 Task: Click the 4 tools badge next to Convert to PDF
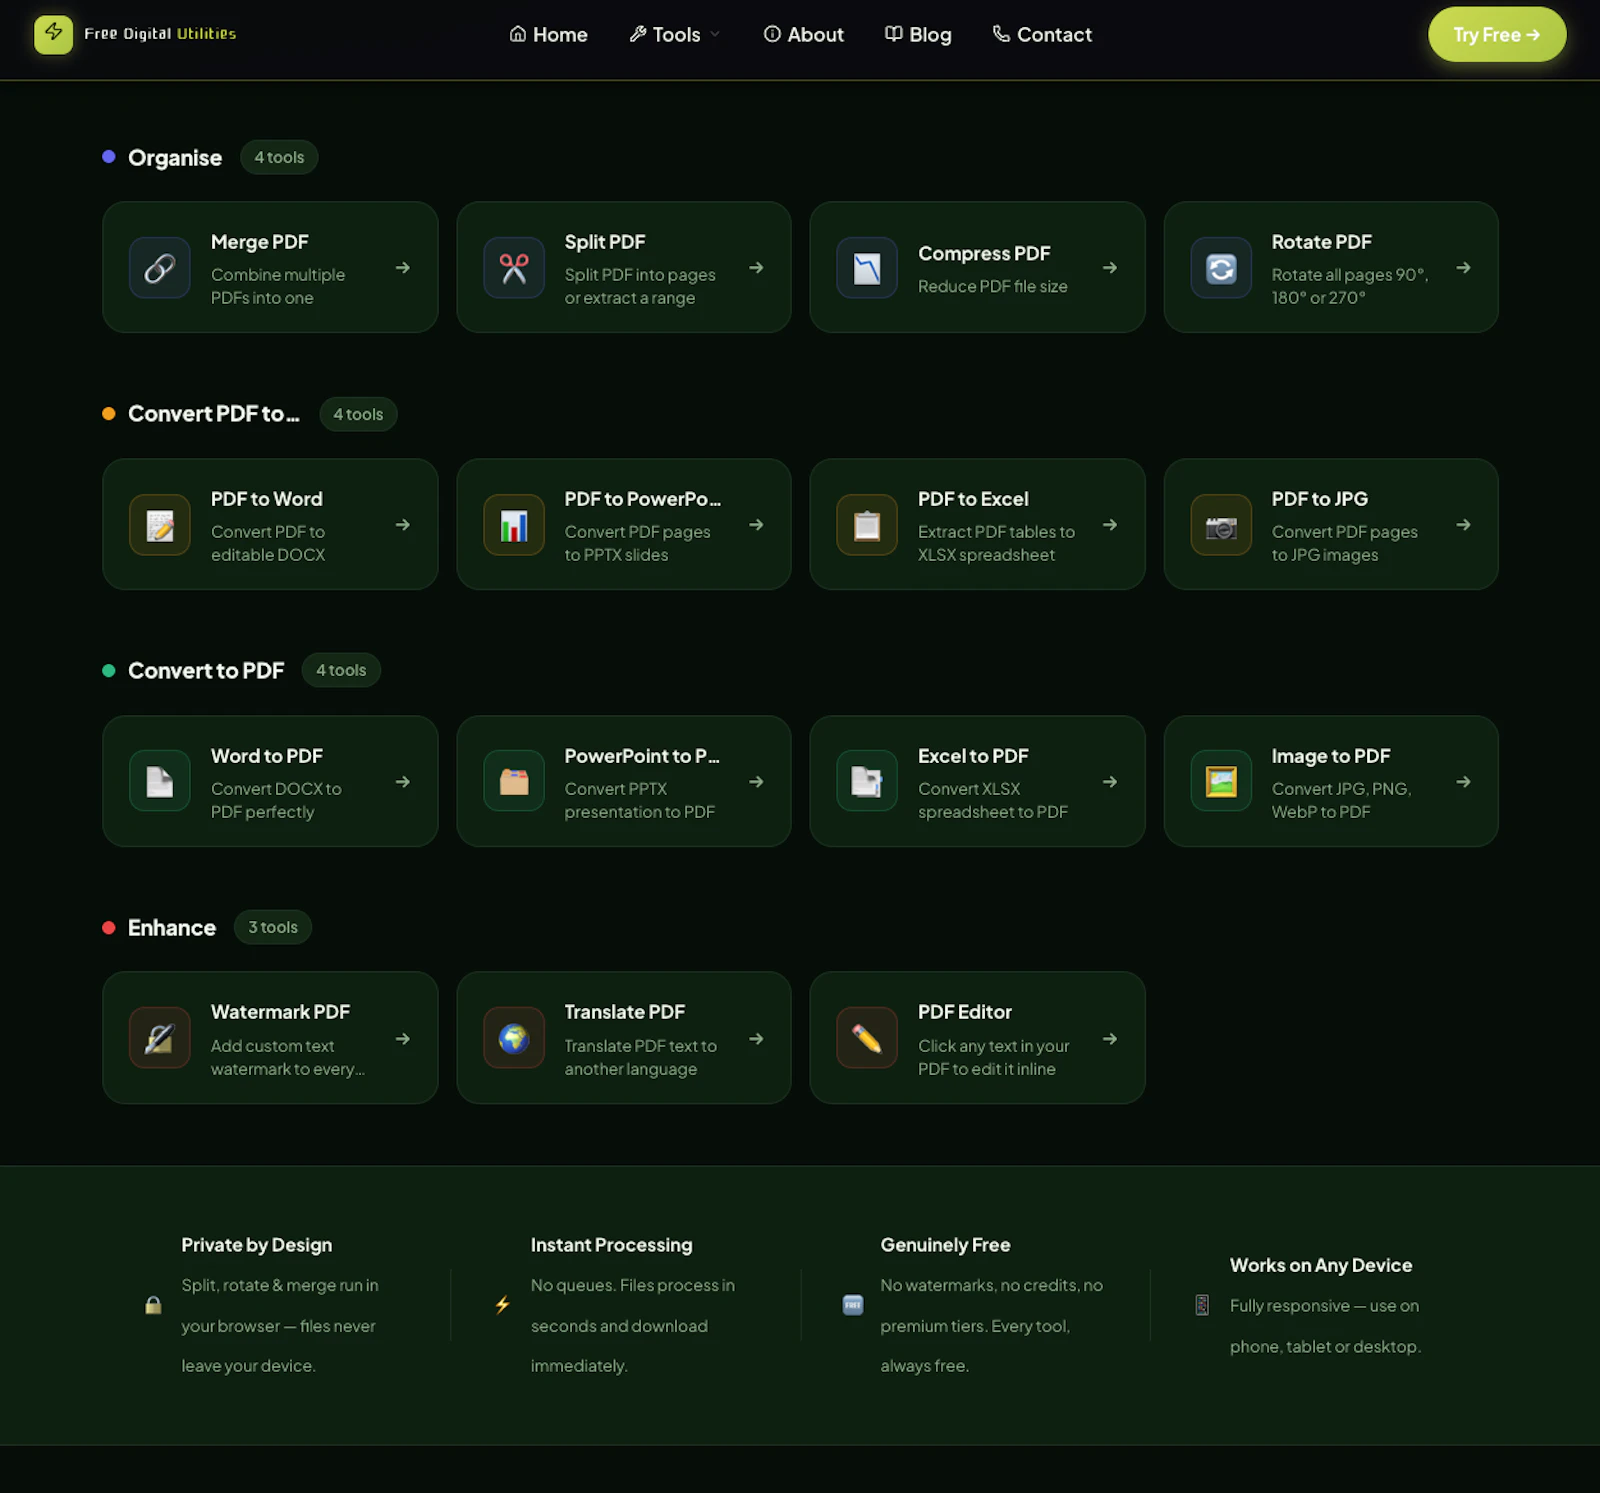341,670
